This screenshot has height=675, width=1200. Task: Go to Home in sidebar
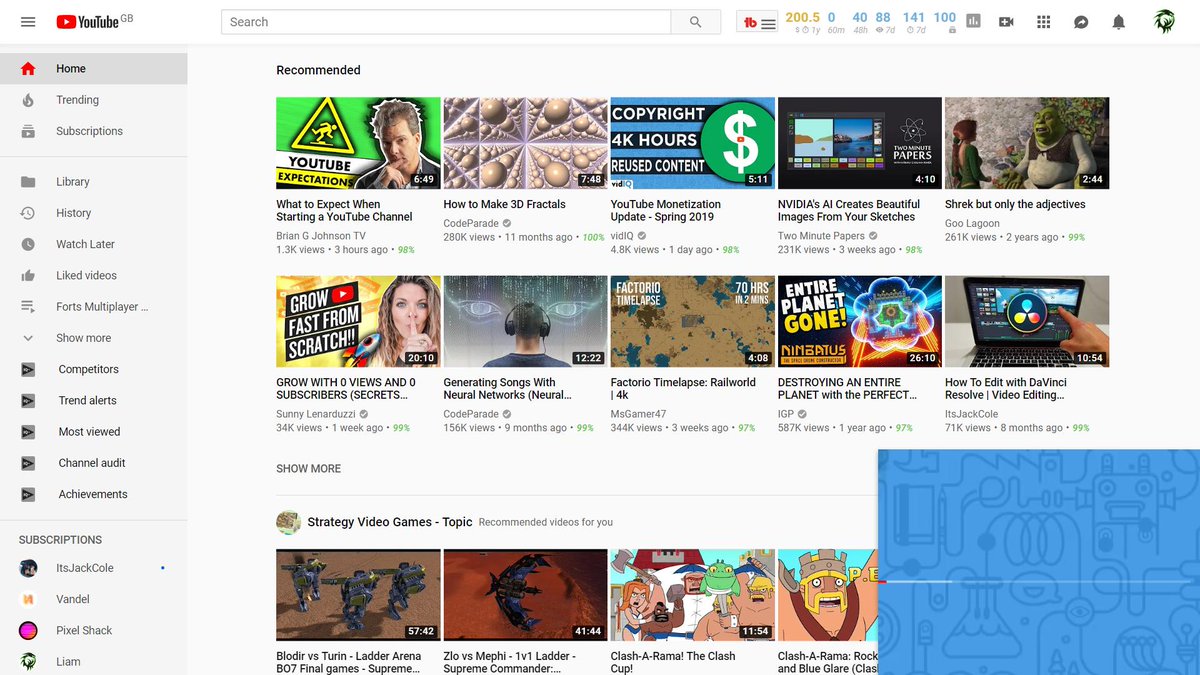[94, 69]
